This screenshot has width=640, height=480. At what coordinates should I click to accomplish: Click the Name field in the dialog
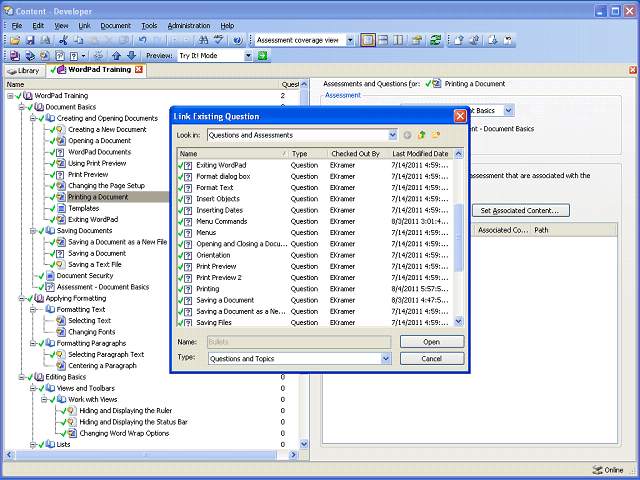point(299,342)
